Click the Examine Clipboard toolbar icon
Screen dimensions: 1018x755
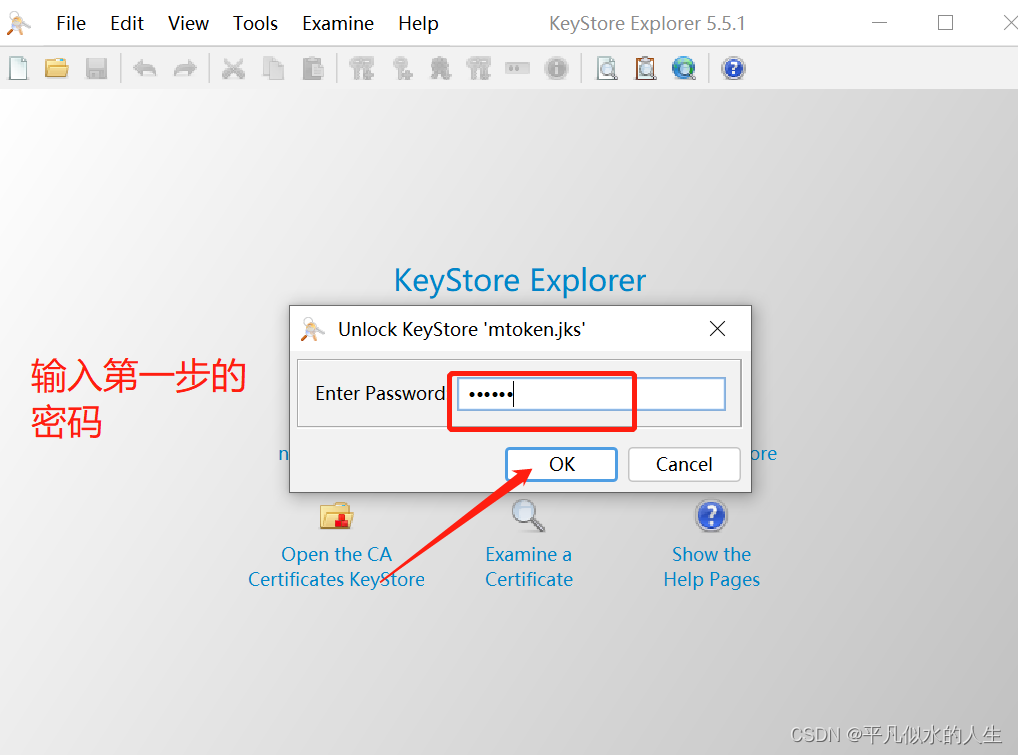(x=645, y=68)
